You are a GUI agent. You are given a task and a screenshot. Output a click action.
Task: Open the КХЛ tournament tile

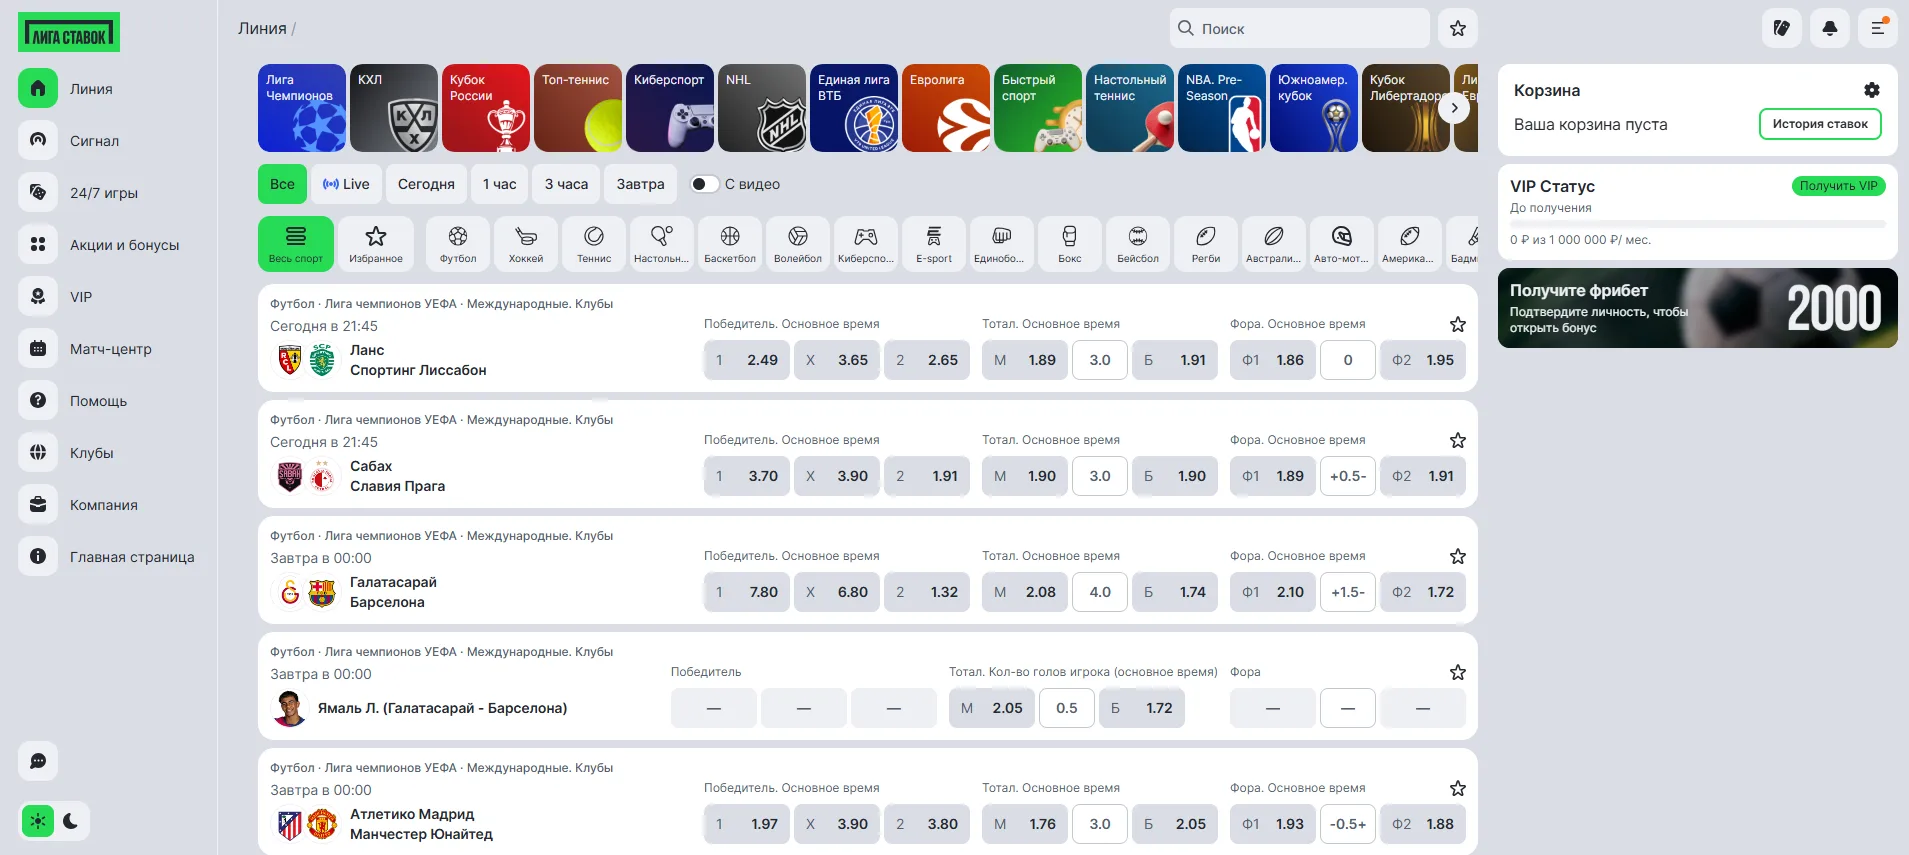click(x=394, y=108)
